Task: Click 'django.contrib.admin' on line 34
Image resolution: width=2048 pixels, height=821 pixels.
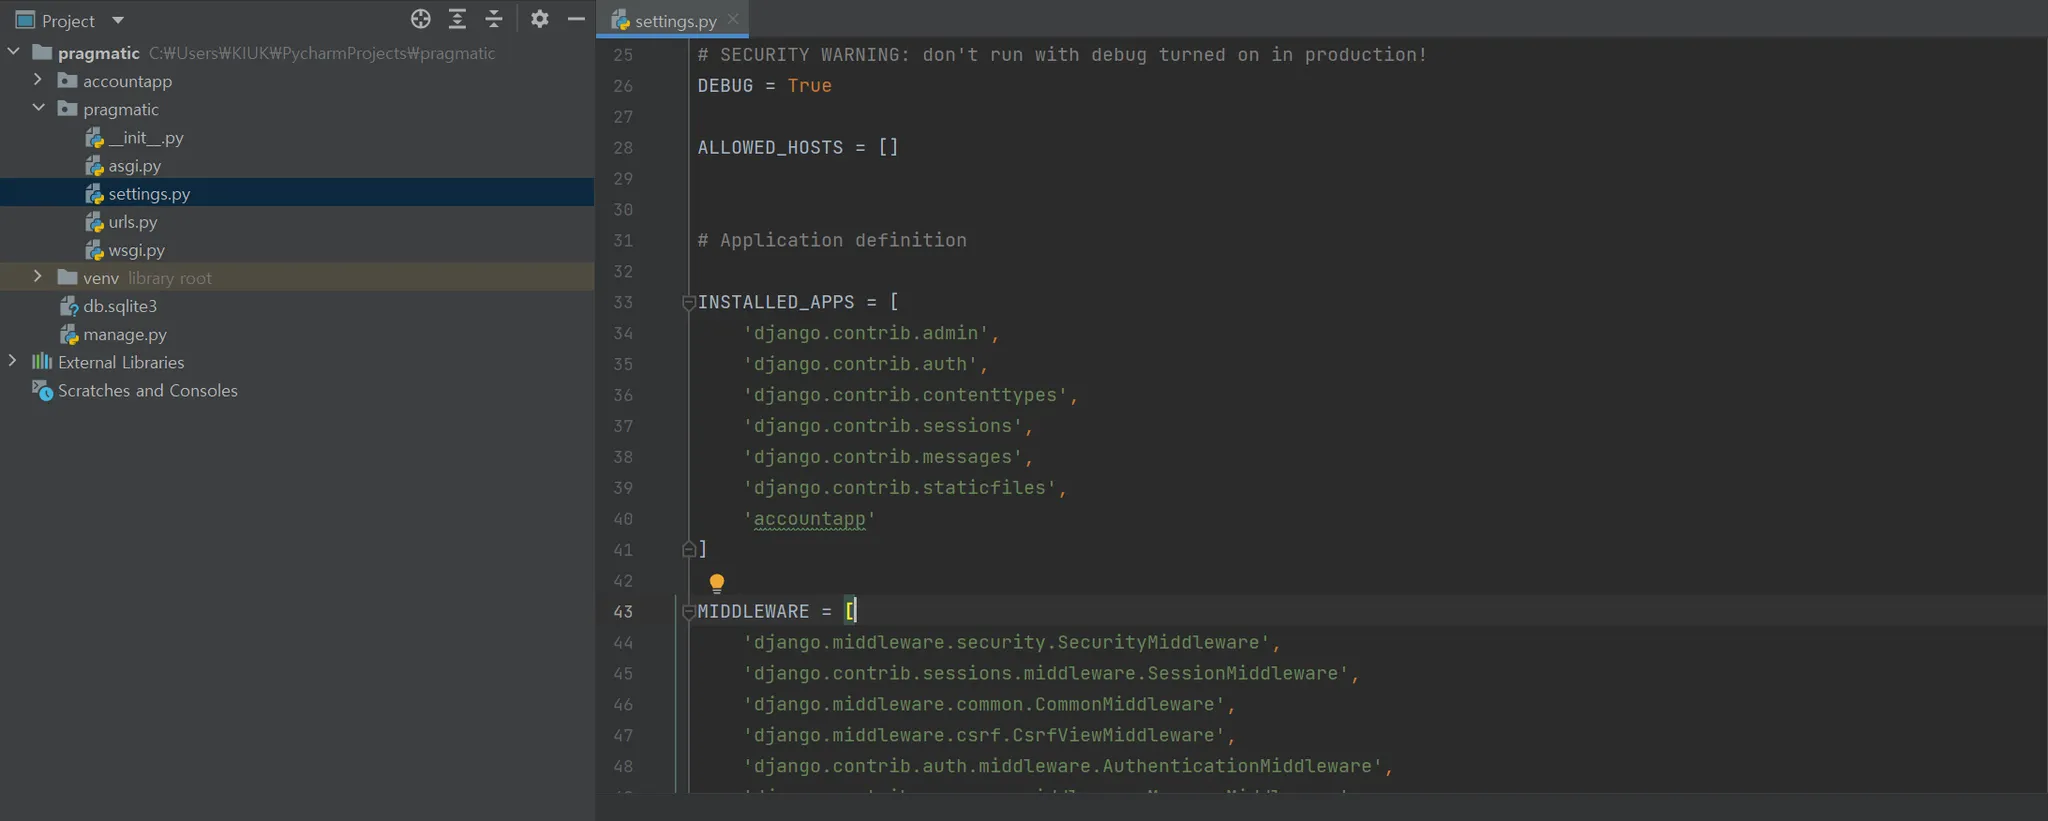Action: click(865, 333)
